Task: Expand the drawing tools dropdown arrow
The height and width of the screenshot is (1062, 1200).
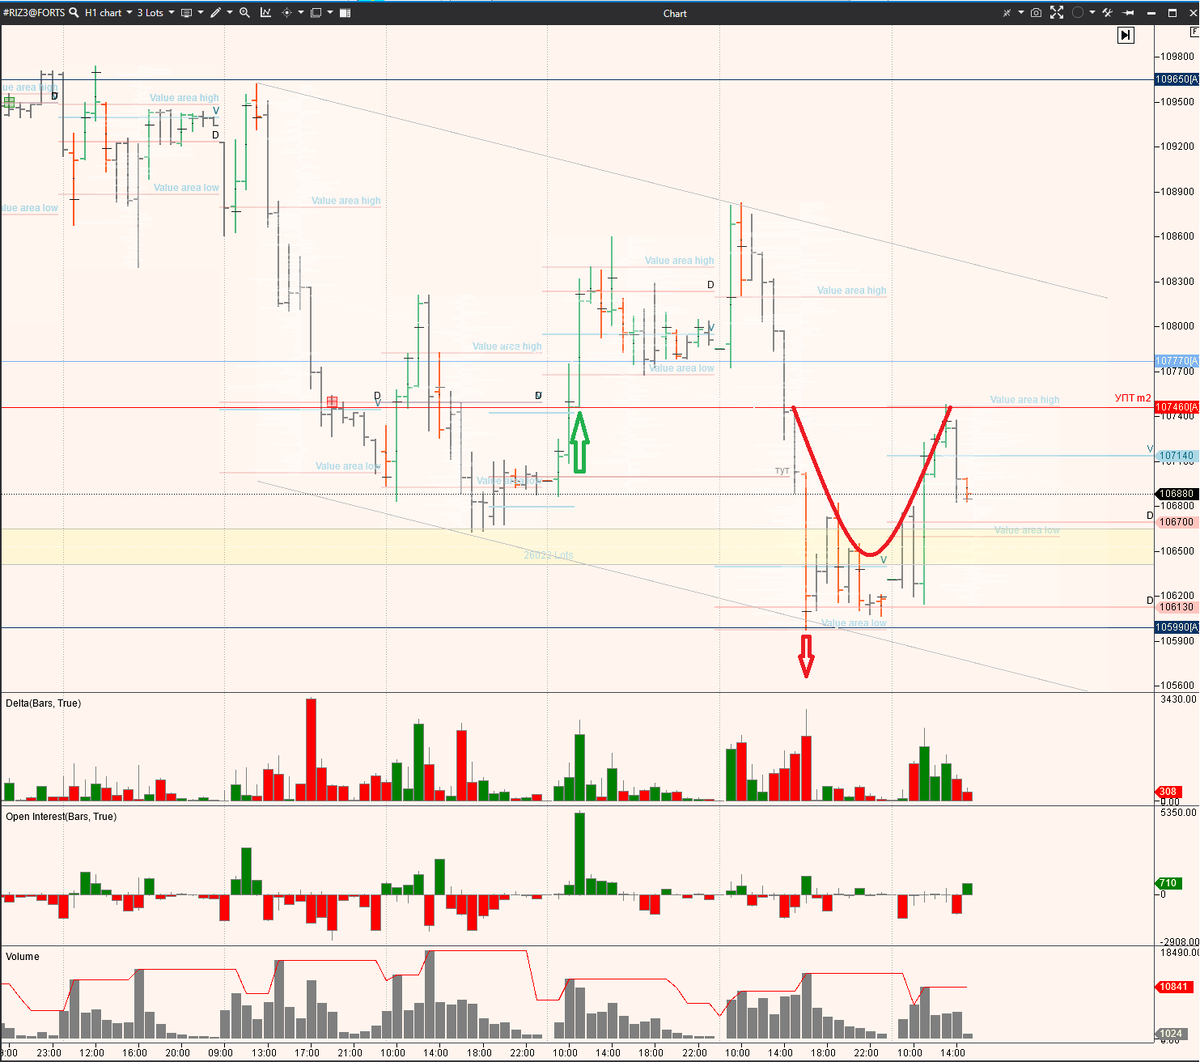Action: coord(230,13)
